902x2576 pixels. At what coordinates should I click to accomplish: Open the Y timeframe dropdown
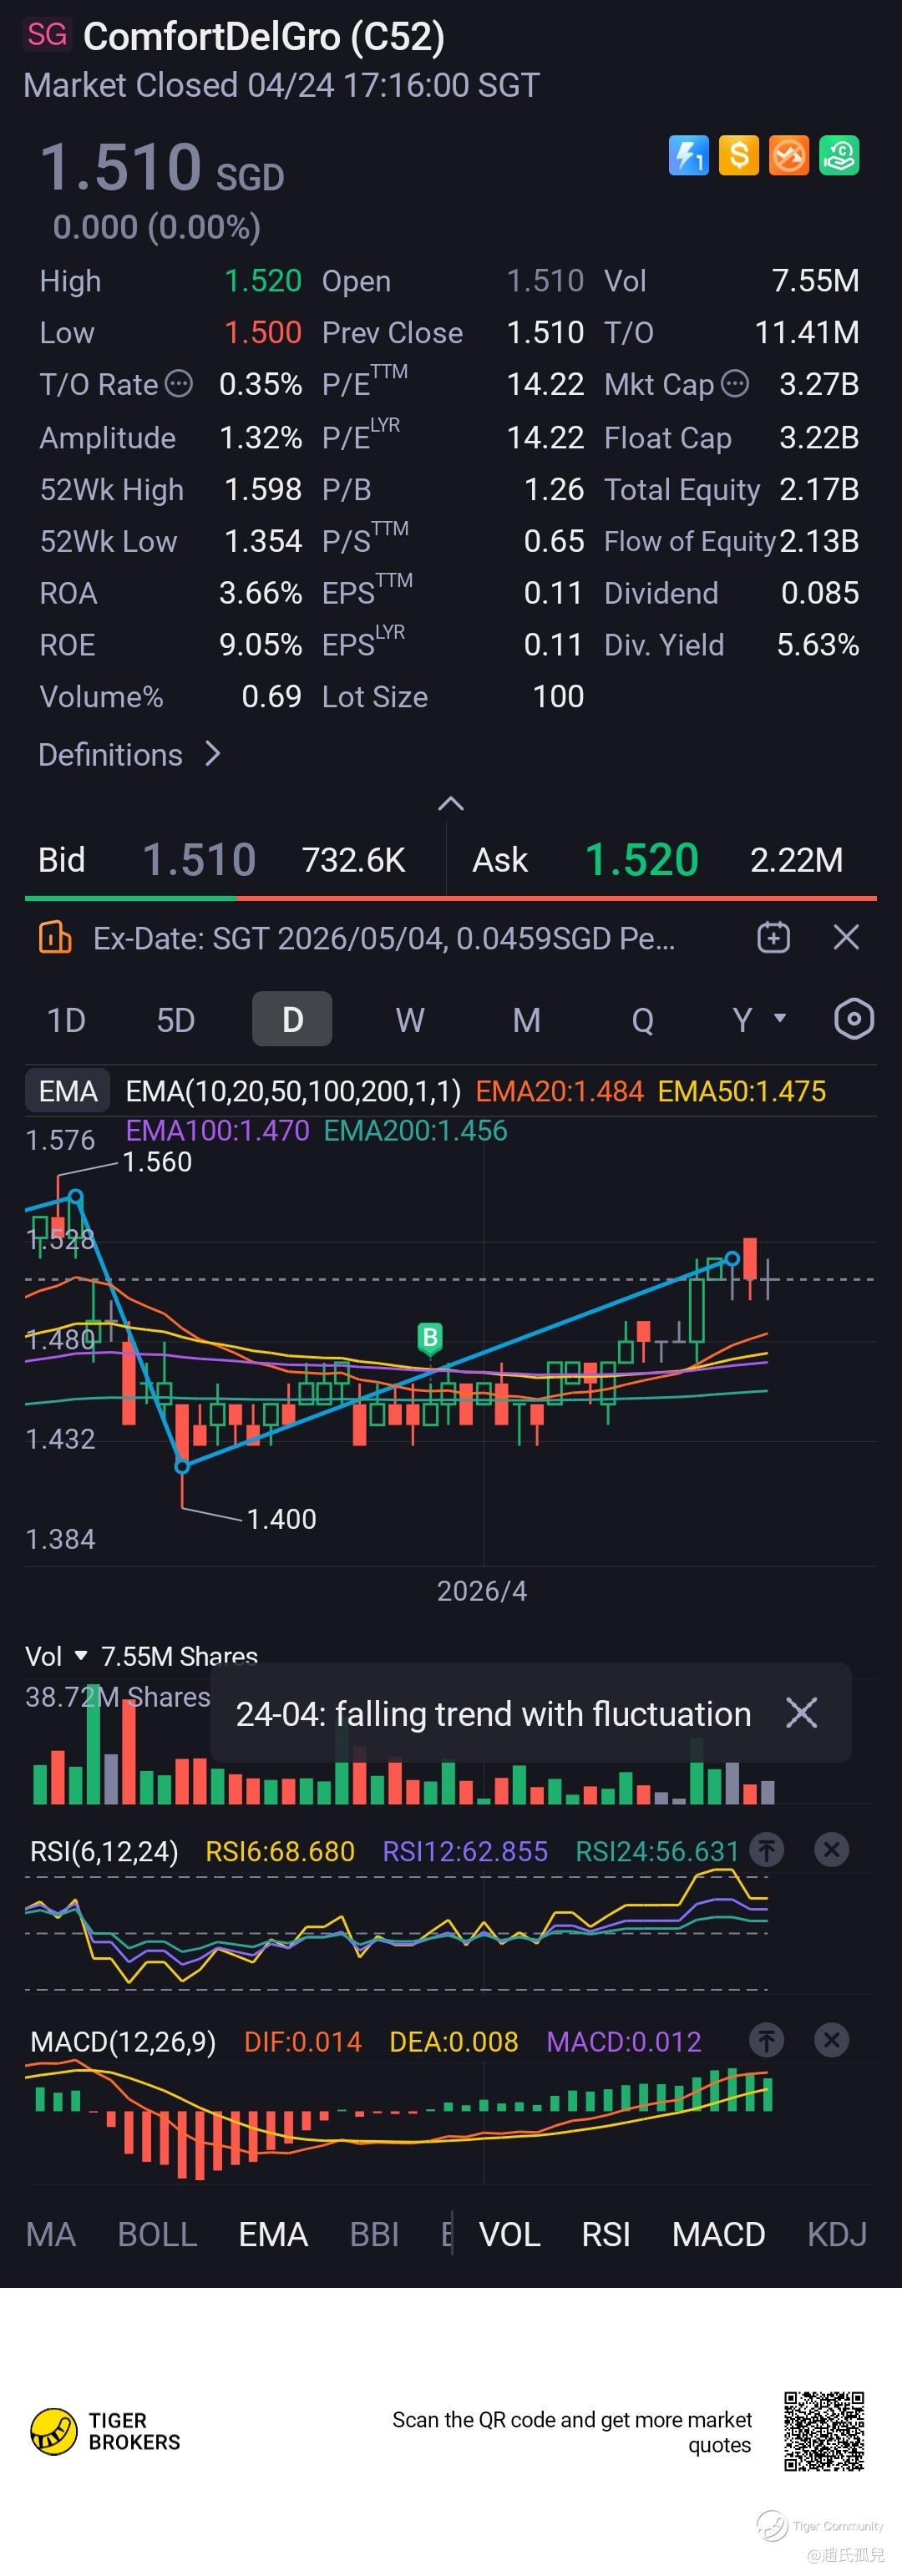pos(759,1020)
